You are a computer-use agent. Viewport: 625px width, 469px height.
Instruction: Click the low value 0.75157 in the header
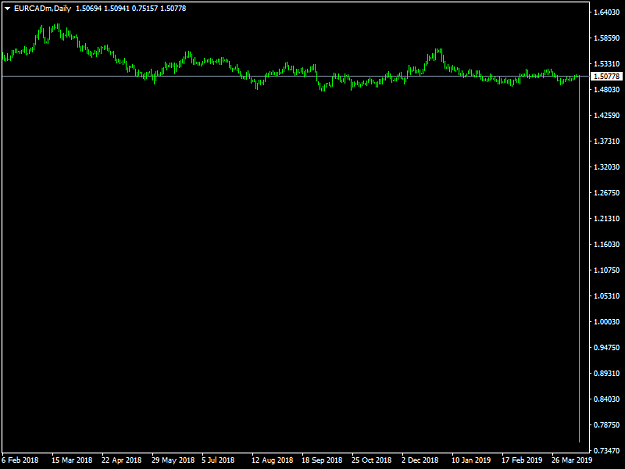pyautogui.click(x=145, y=8)
